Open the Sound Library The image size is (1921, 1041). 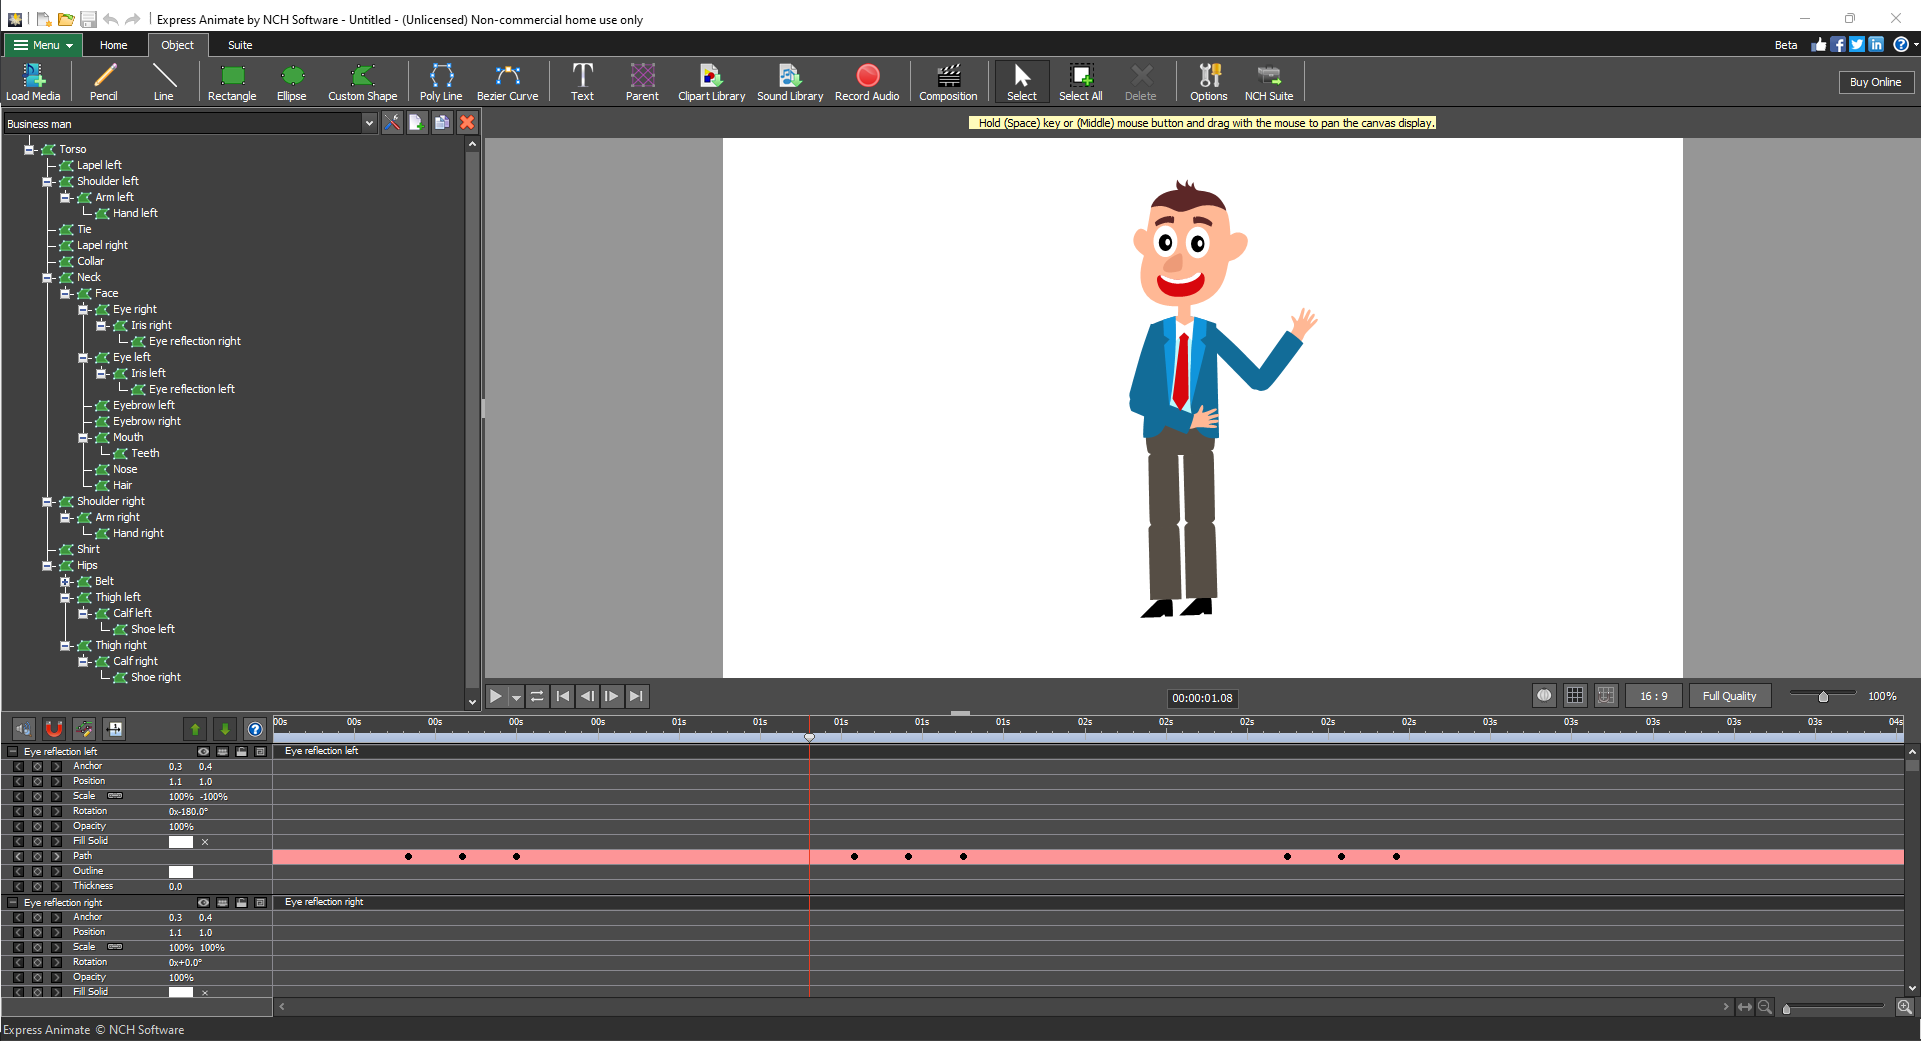coord(789,81)
